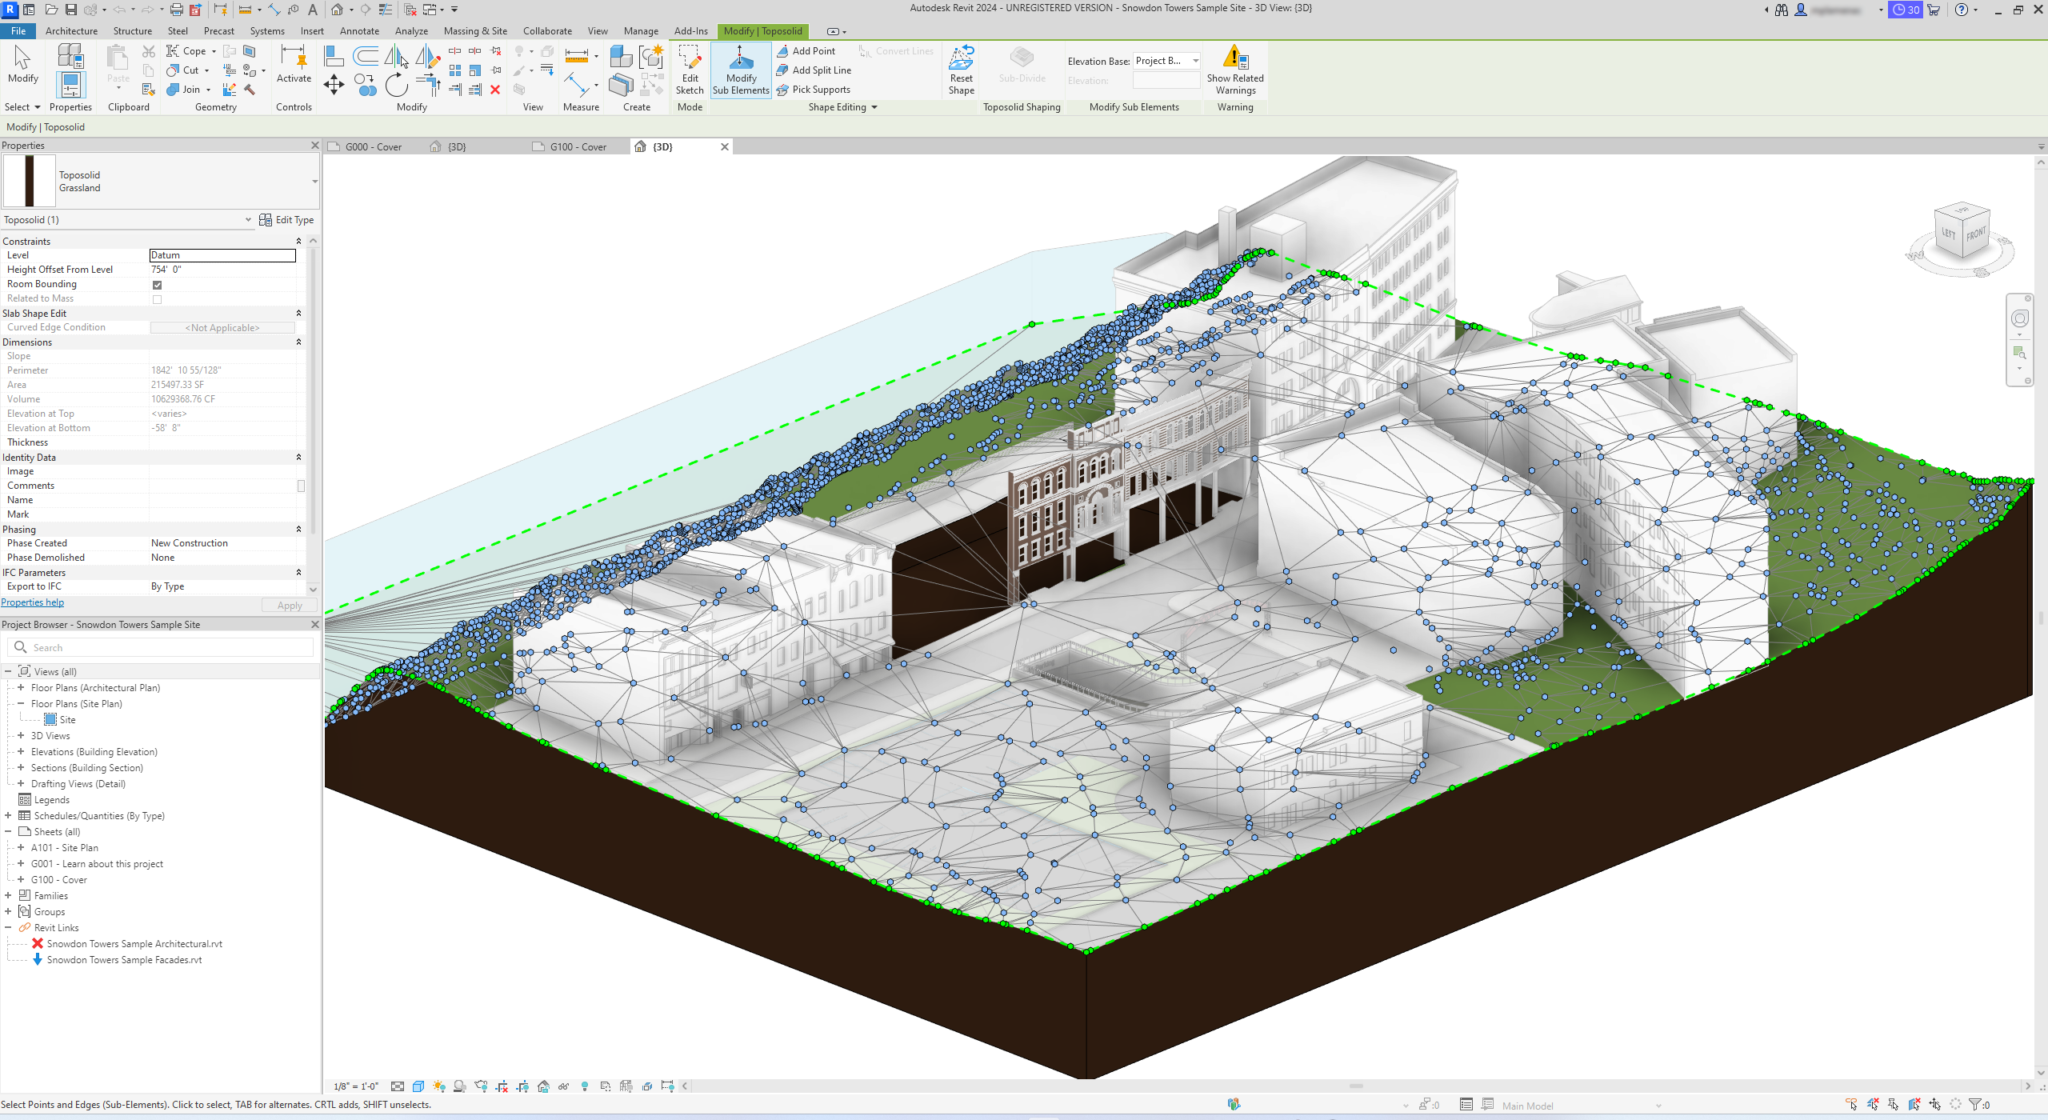This screenshot has height=1120, width=2048.
Task: Expand the Elevations Building Elevation section
Action: [x=19, y=752]
